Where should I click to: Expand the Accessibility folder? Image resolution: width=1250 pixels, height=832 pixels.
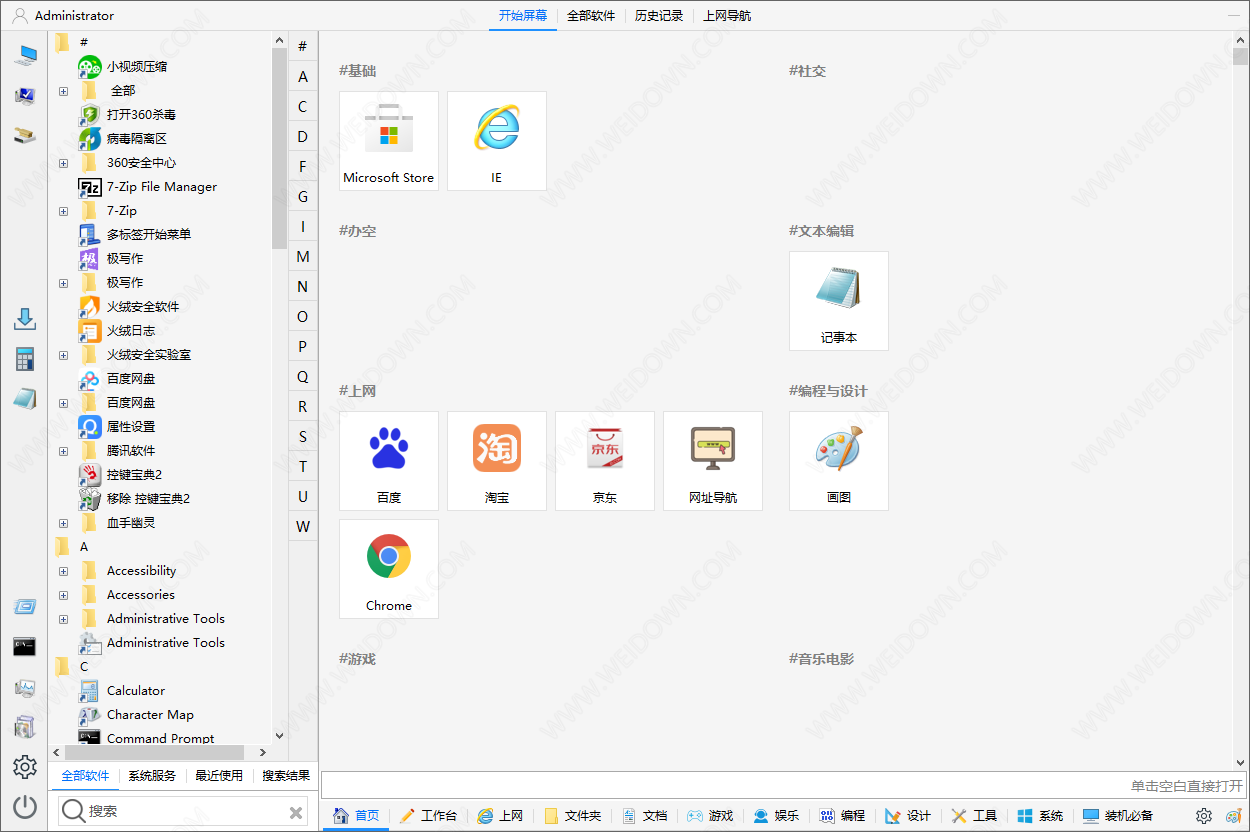click(63, 571)
